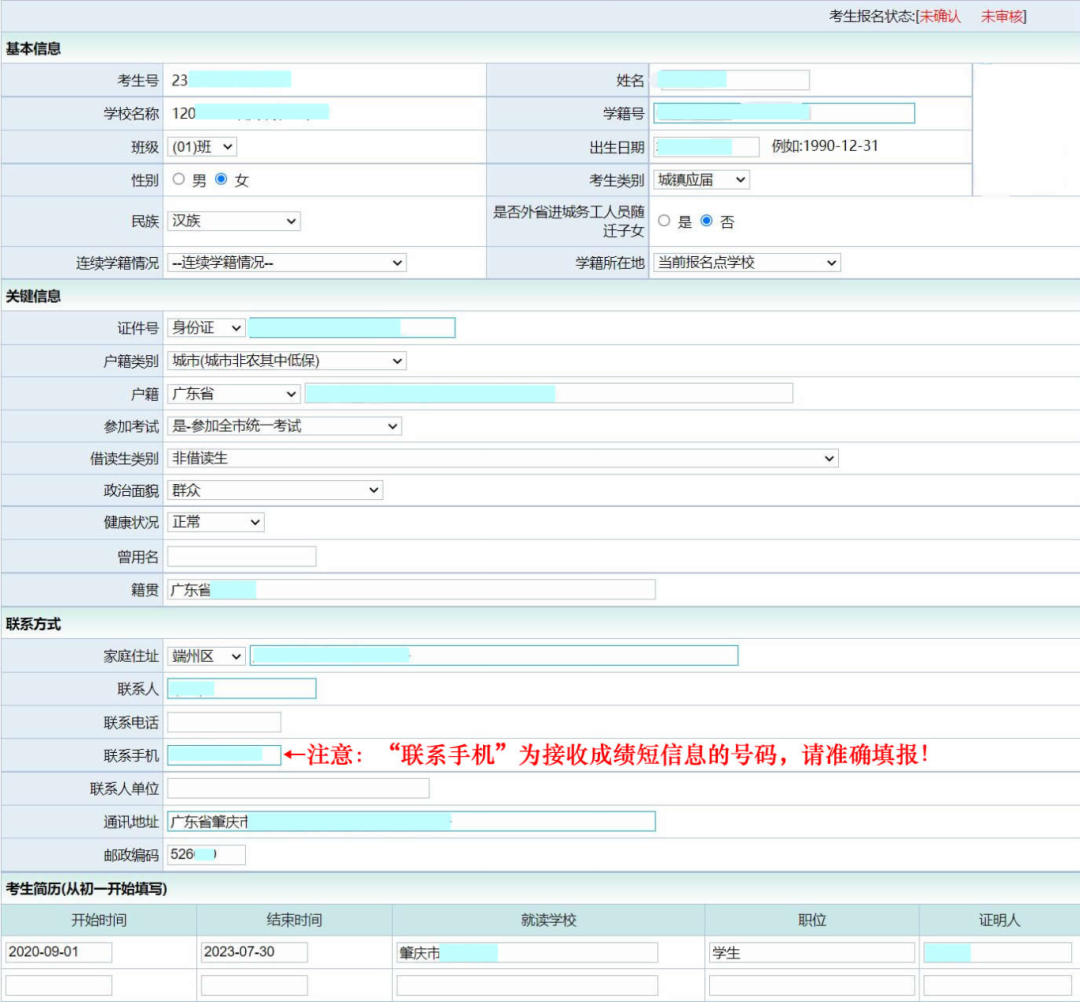Open the 家庭住址 district dropdown showing 端州区
The width and height of the screenshot is (1080, 1002).
pyautogui.click(x=204, y=655)
